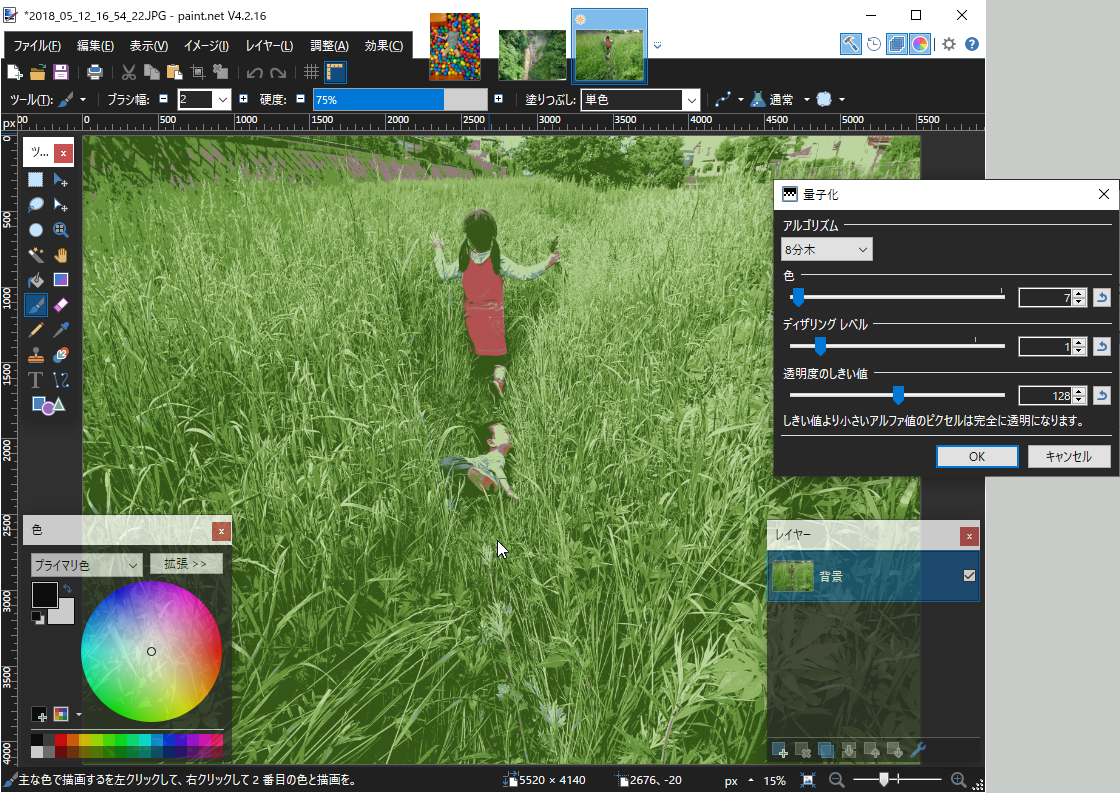Select the Text tool
This screenshot has height=793, width=1120.
tap(36, 380)
